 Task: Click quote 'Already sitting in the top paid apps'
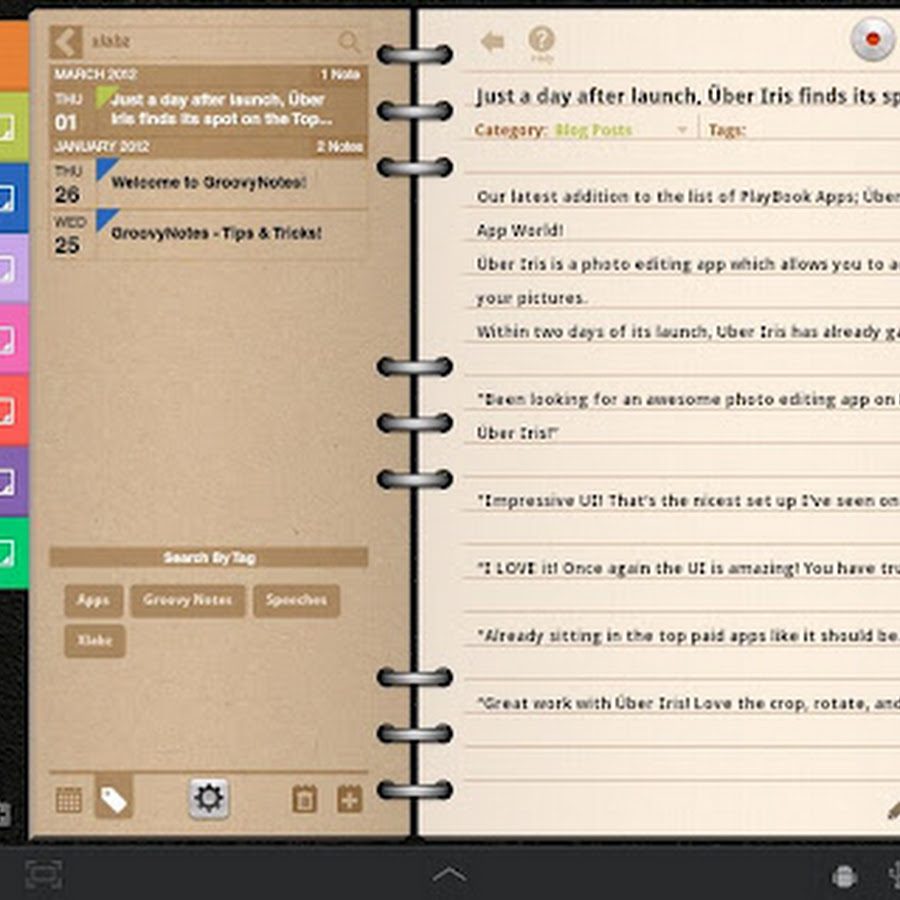[688, 636]
